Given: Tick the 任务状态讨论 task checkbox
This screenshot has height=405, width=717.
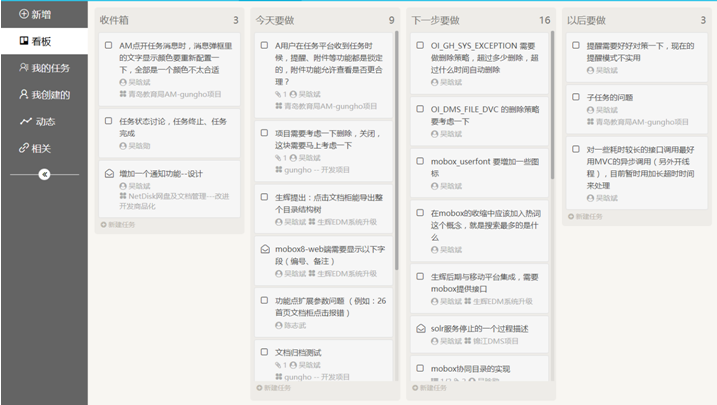Looking at the screenshot, I should pyautogui.click(x=108, y=120).
